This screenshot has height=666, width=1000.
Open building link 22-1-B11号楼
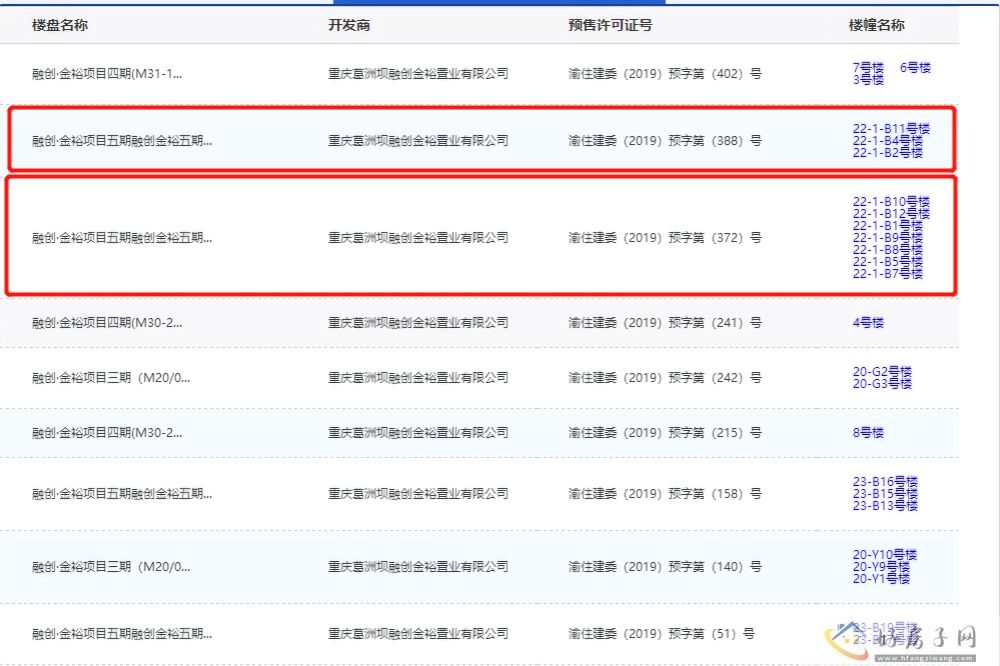click(x=891, y=129)
